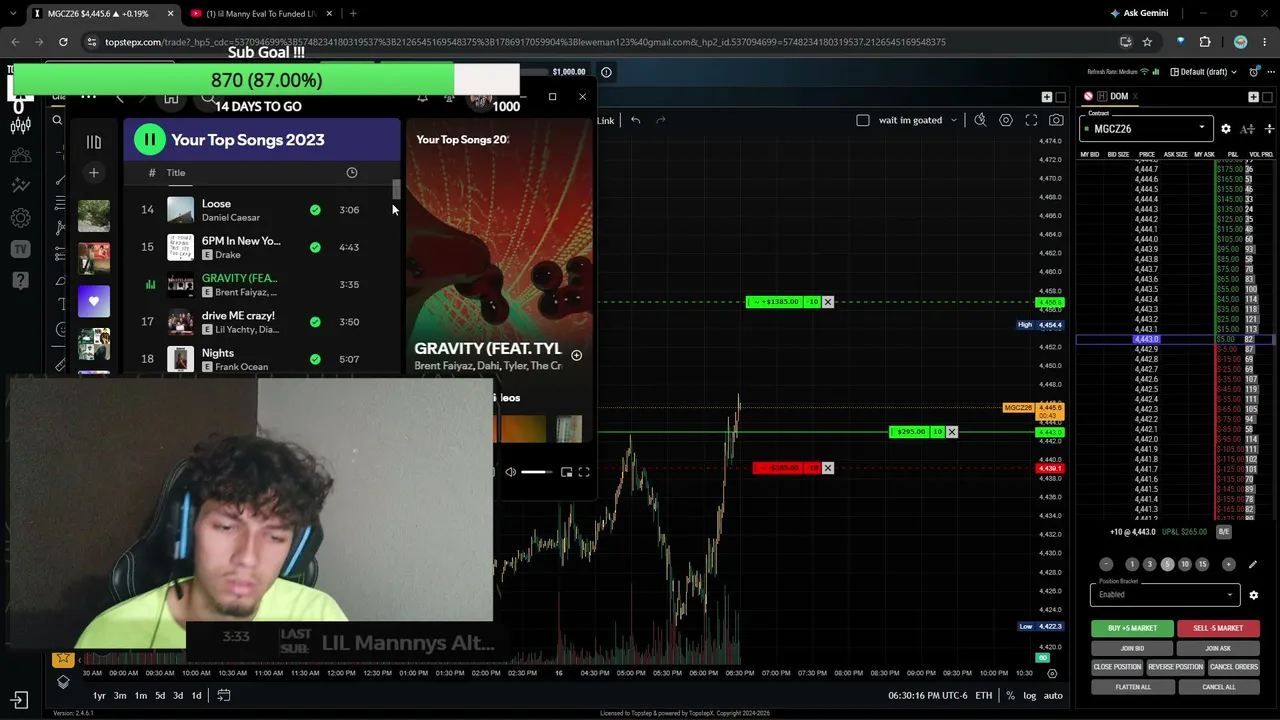Screen dimensions: 1280x720
Task: Open Your Library in the Spotify sidebar
Action: (x=94, y=142)
